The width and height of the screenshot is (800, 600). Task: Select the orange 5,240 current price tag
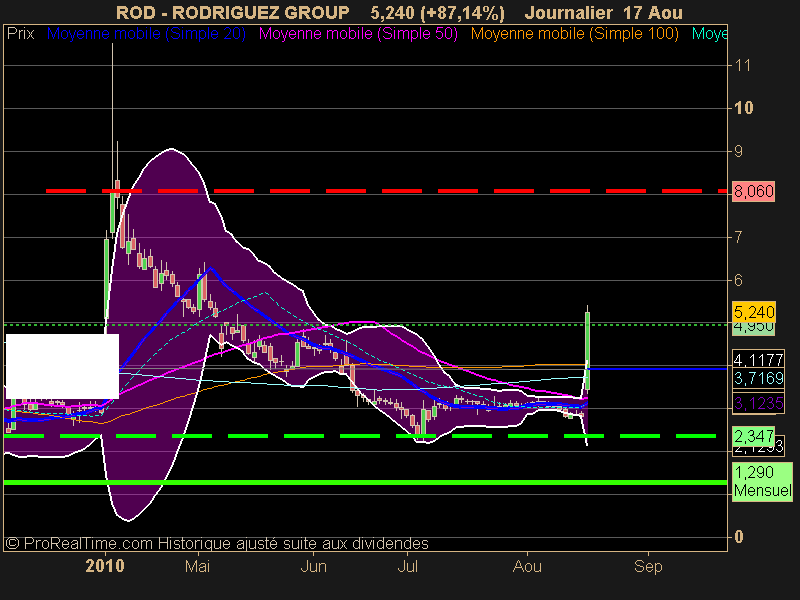tap(754, 311)
